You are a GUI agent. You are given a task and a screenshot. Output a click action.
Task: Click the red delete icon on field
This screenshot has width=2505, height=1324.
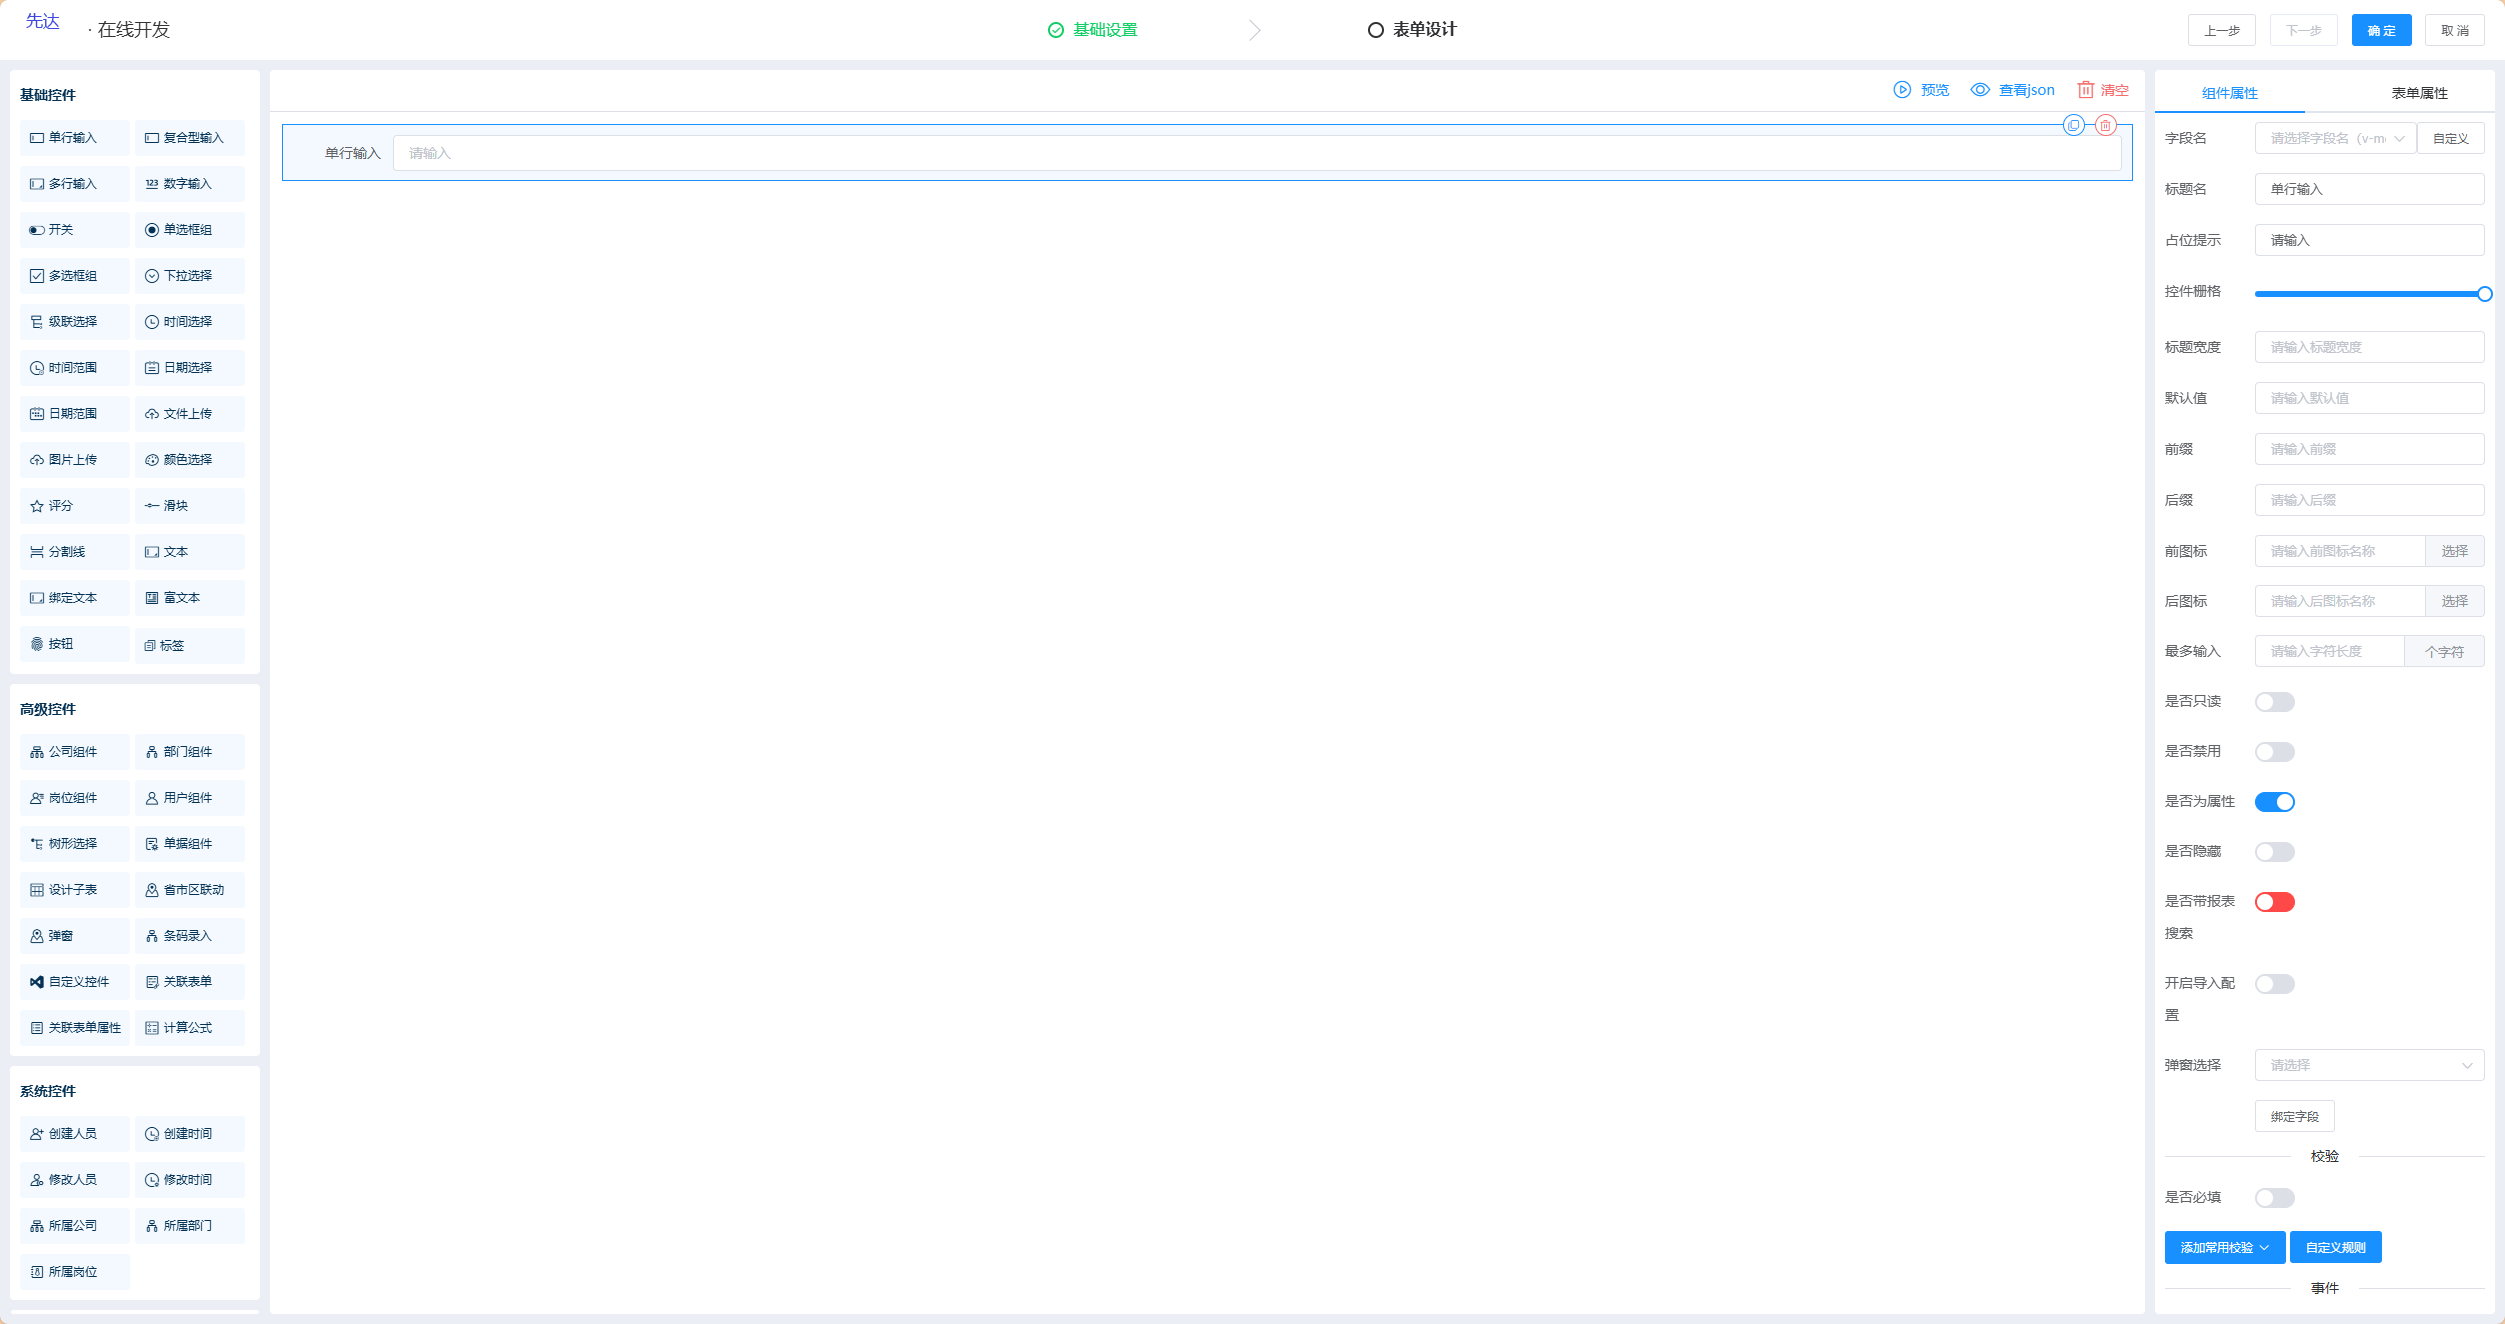tap(2105, 126)
